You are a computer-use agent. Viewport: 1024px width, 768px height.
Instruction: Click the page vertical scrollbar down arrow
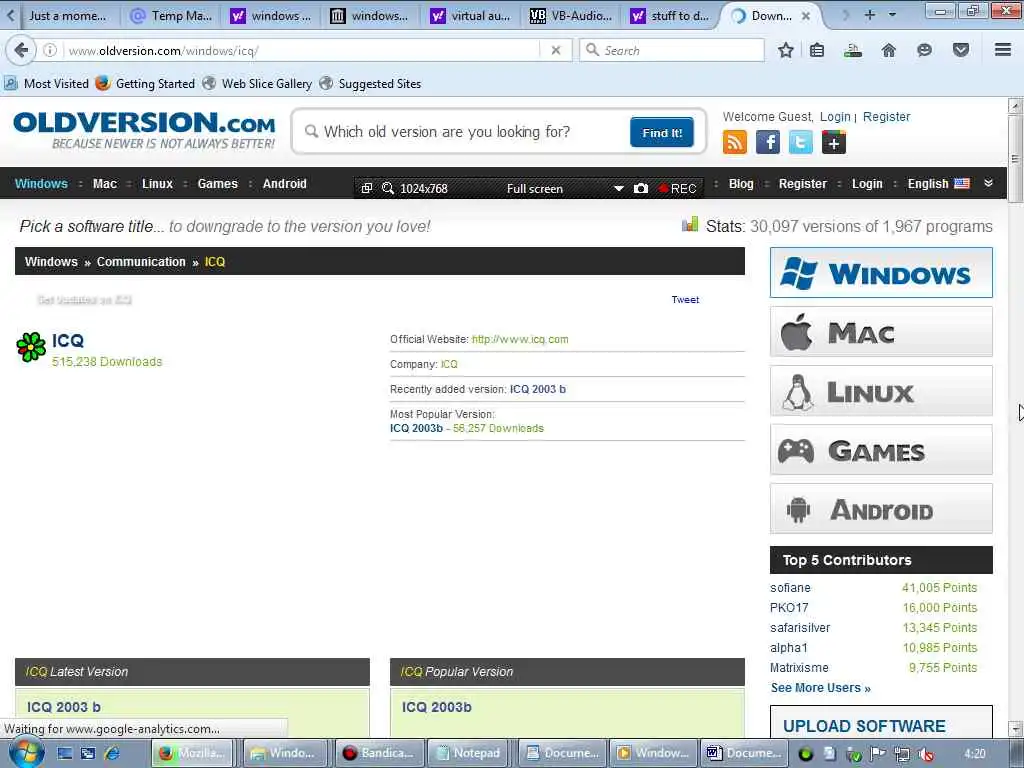point(1016,728)
